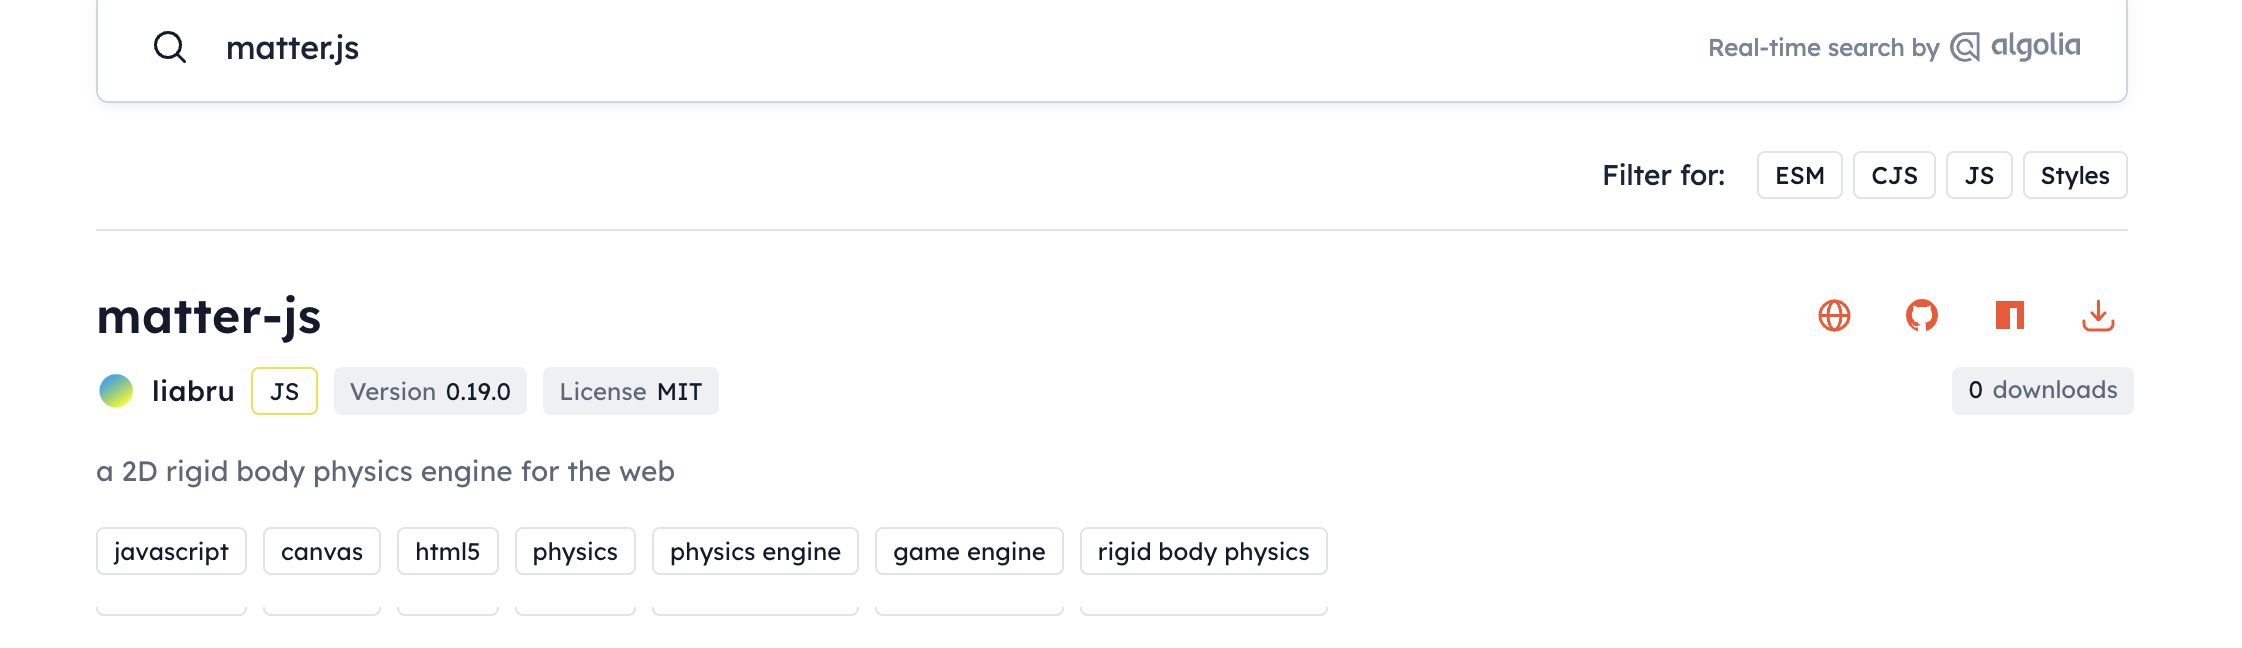
Task: Click the magnifying glass search icon
Action: tap(169, 46)
